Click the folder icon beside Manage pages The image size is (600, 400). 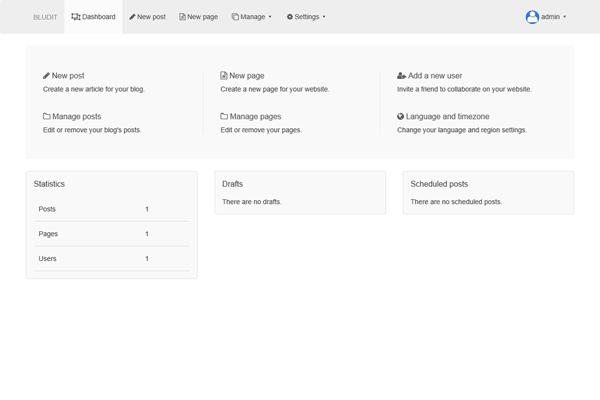click(224, 116)
